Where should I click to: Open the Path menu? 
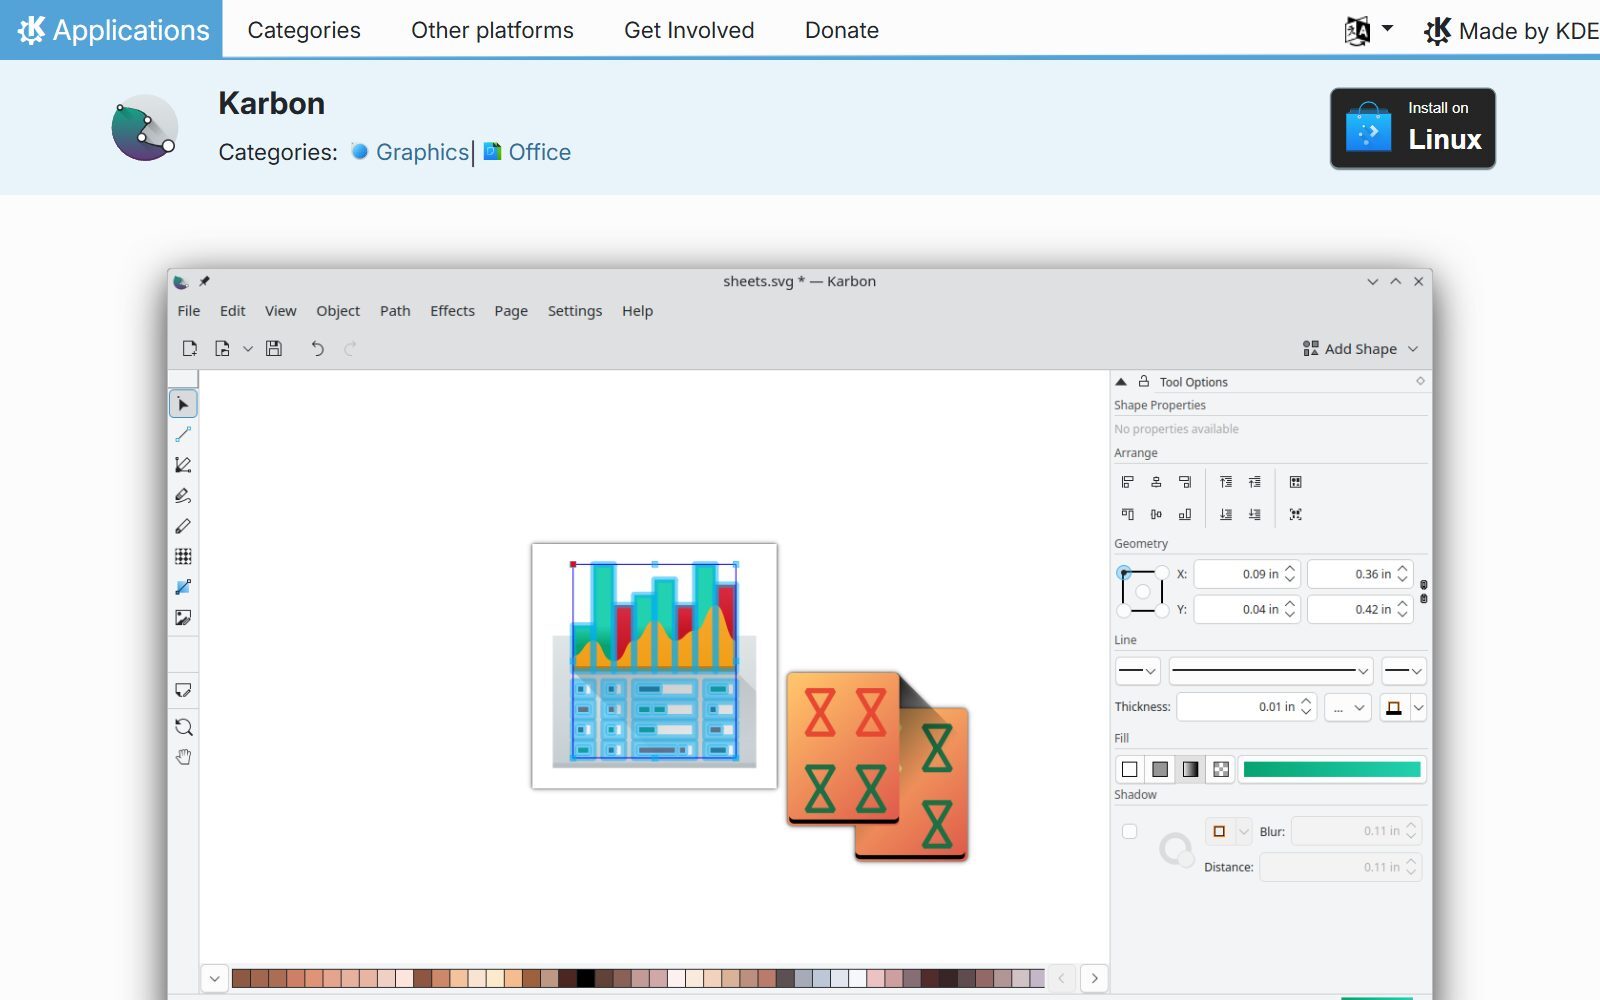[x=395, y=311]
